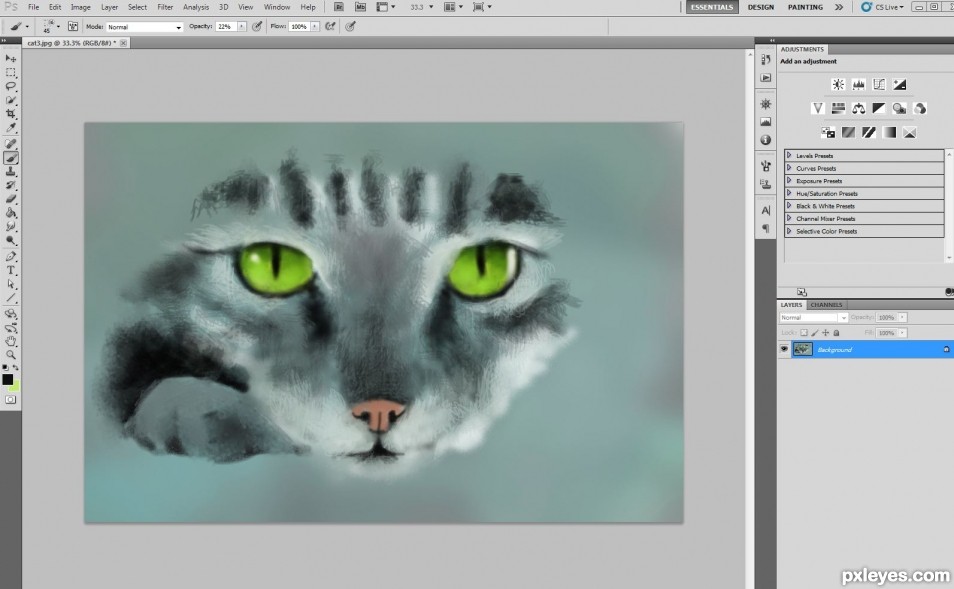Viewport: 954px width, 589px height.
Task: Select the Pen tool
Action: point(11,256)
